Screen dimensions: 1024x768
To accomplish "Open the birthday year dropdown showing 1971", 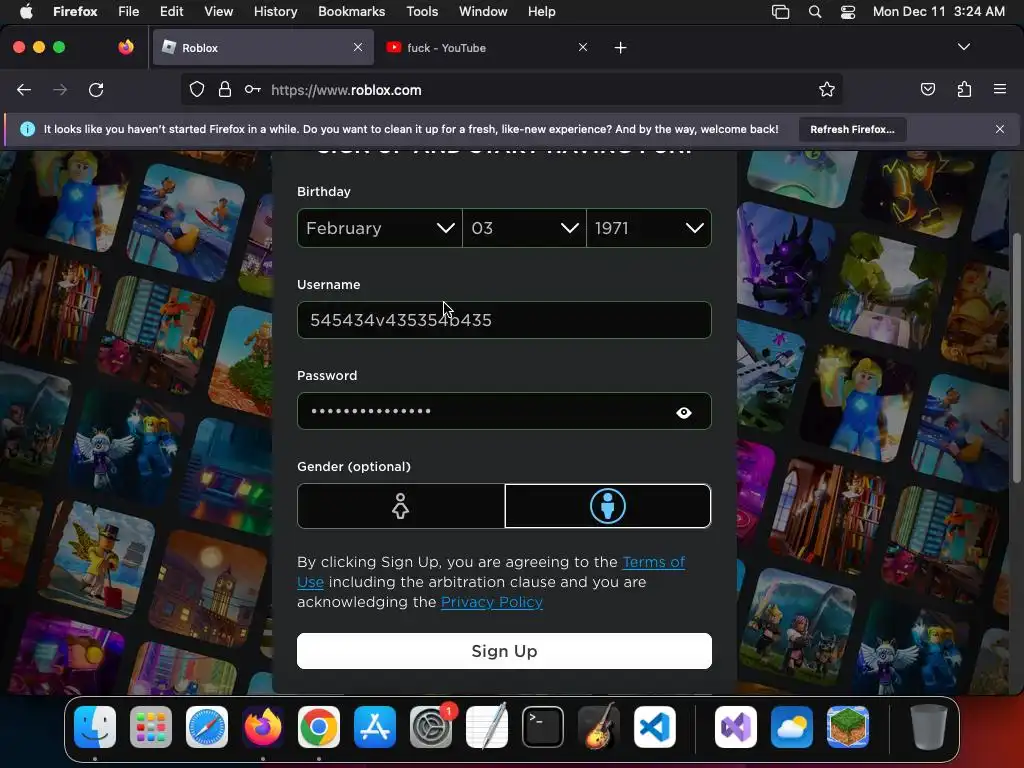I will coord(649,228).
